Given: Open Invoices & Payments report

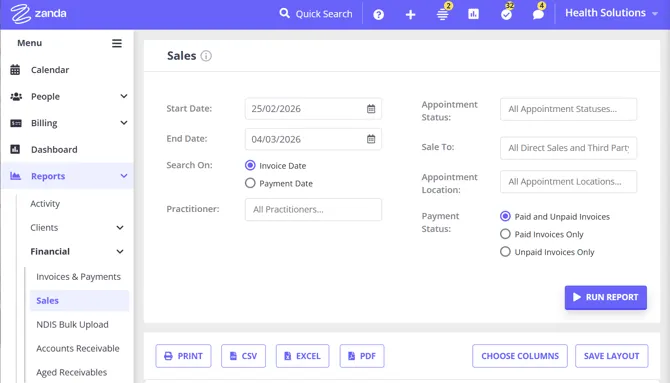Looking at the screenshot, I should [78, 277].
